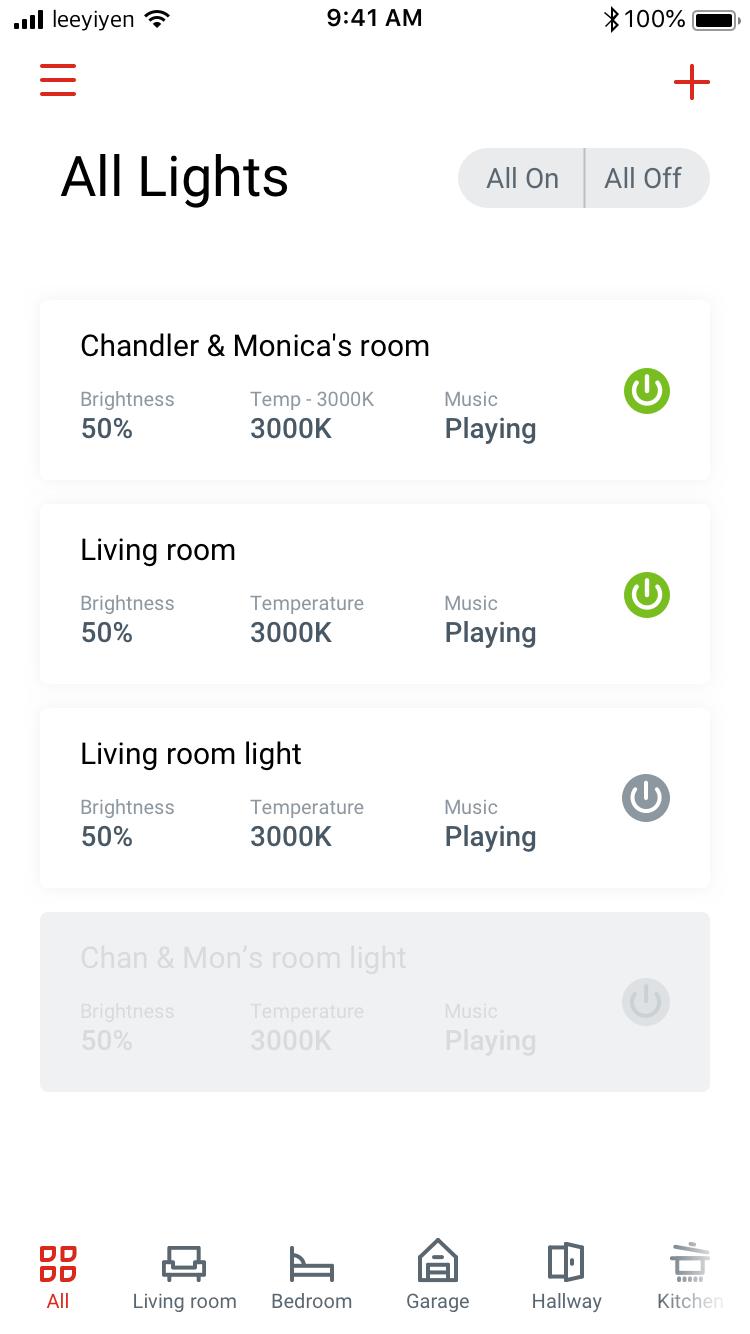Tap the battery indicator in status bar

tap(714, 19)
